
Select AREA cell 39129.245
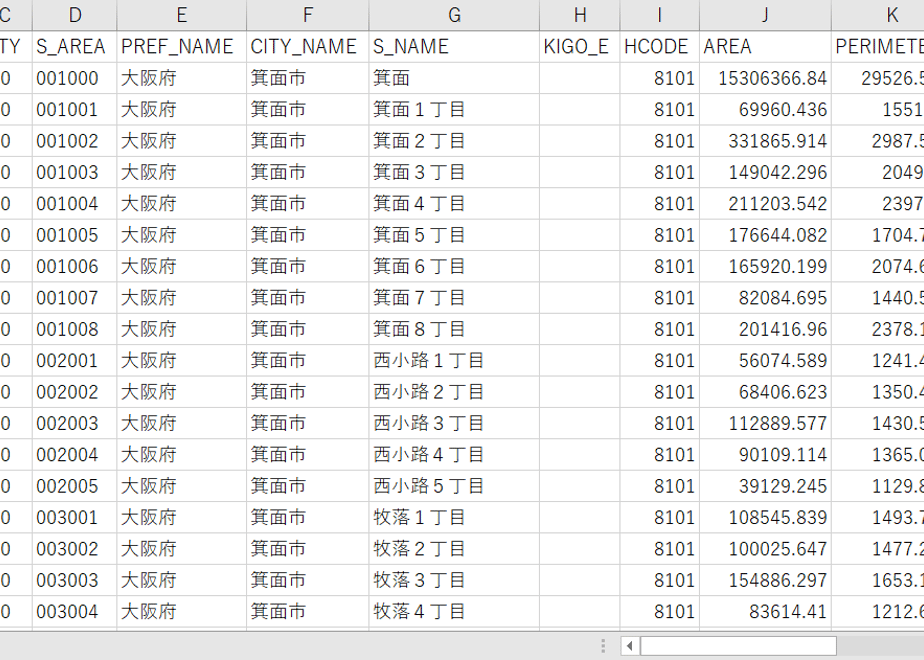click(765, 486)
